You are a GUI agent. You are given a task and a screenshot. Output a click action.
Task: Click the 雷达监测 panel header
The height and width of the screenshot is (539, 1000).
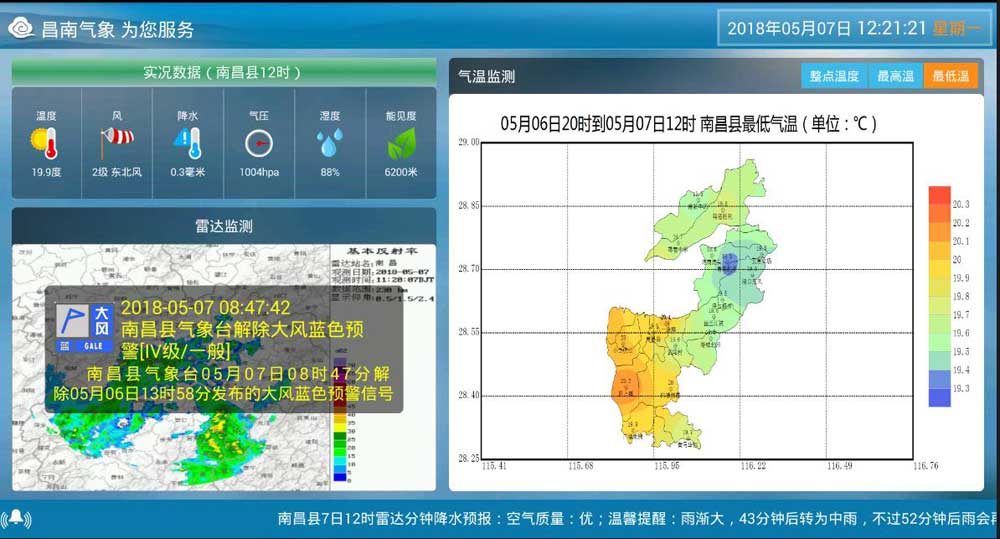(x=223, y=226)
